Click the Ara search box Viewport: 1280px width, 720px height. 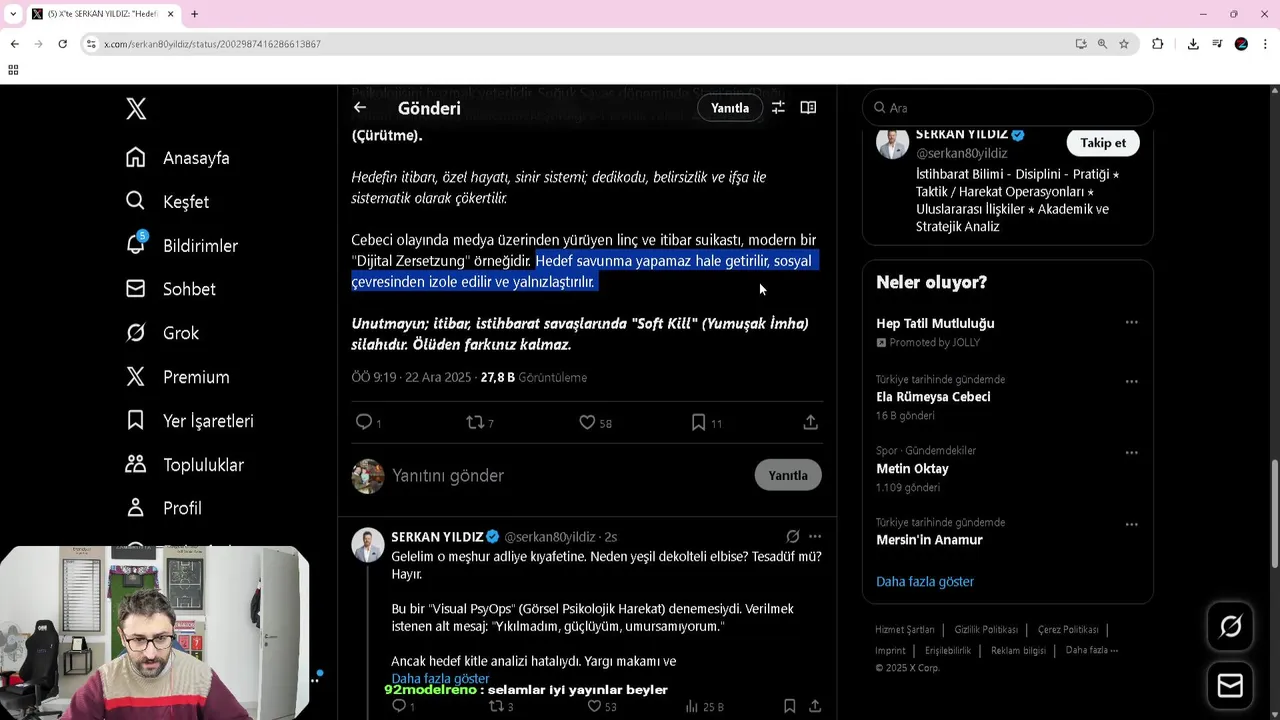click(1008, 108)
